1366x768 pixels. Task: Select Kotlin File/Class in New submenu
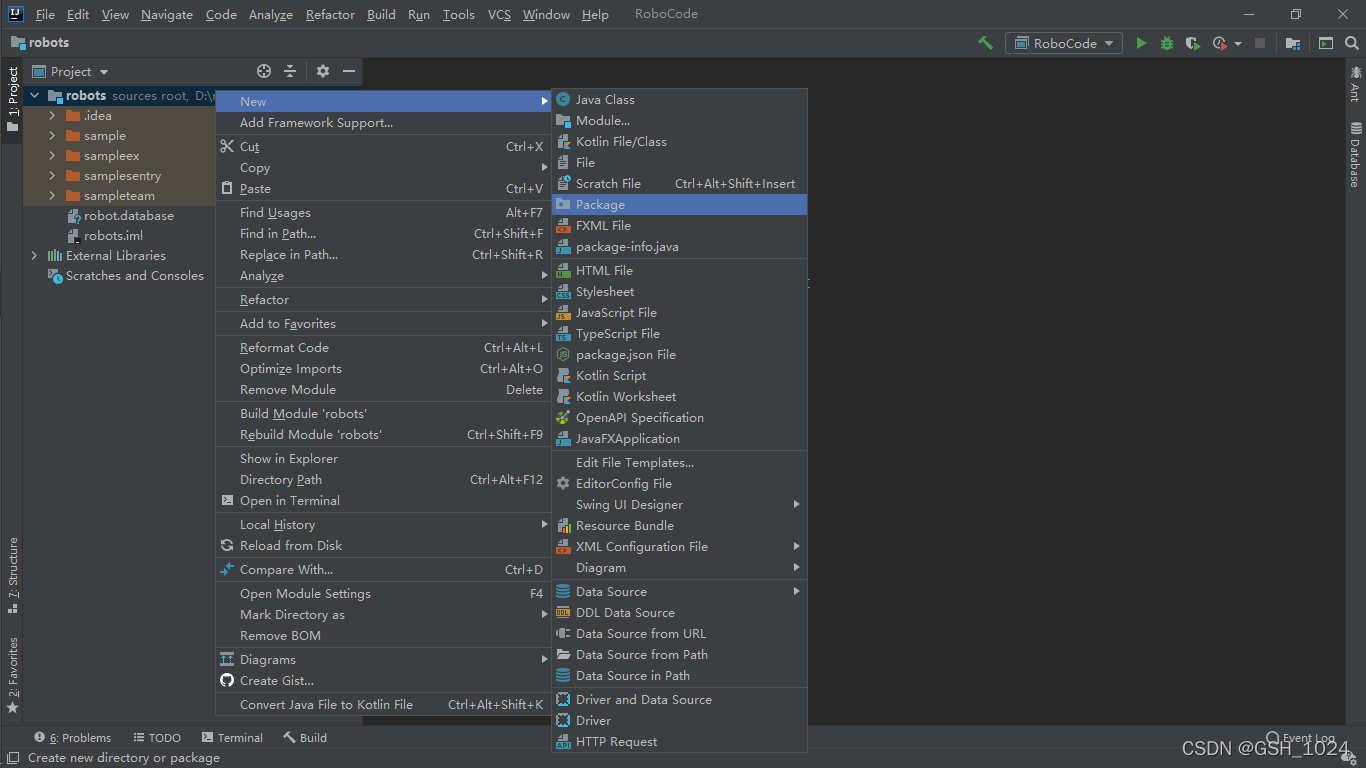(680, 141)
